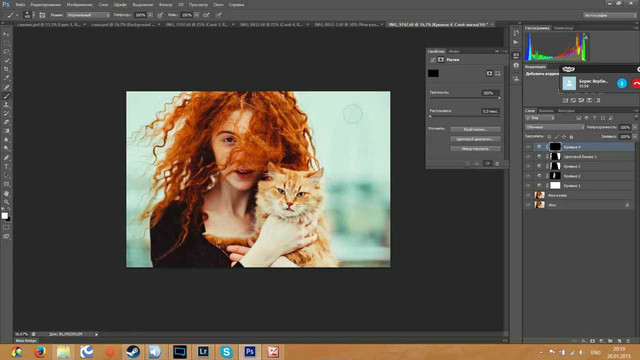Click the Инвертировать button
The image size is (640, 360).
[475, 149]
